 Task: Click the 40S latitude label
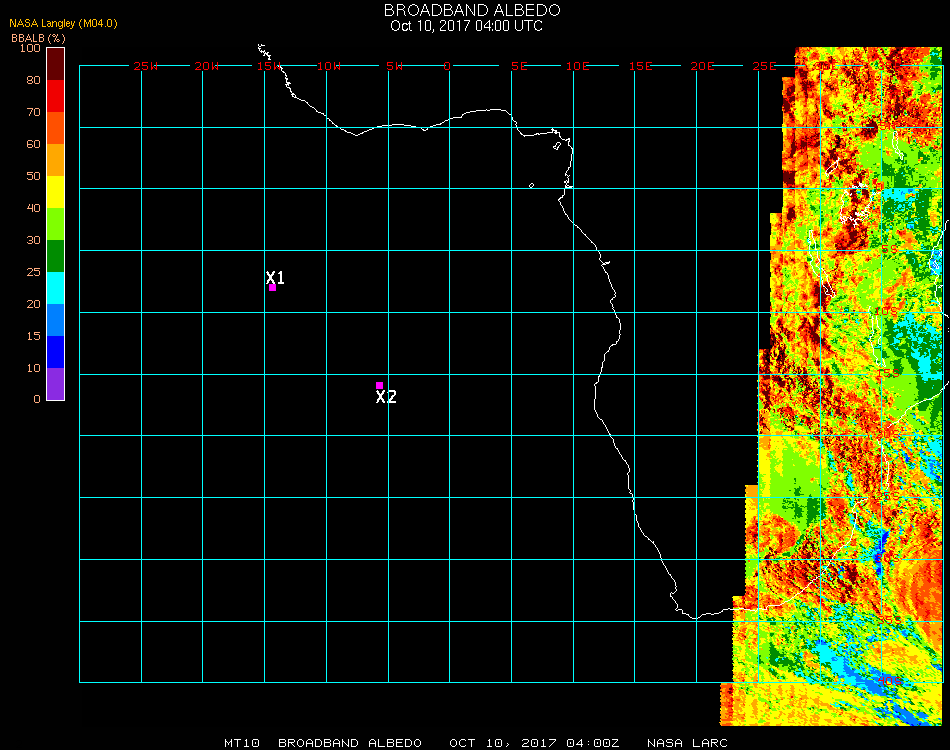coord(890,681)
